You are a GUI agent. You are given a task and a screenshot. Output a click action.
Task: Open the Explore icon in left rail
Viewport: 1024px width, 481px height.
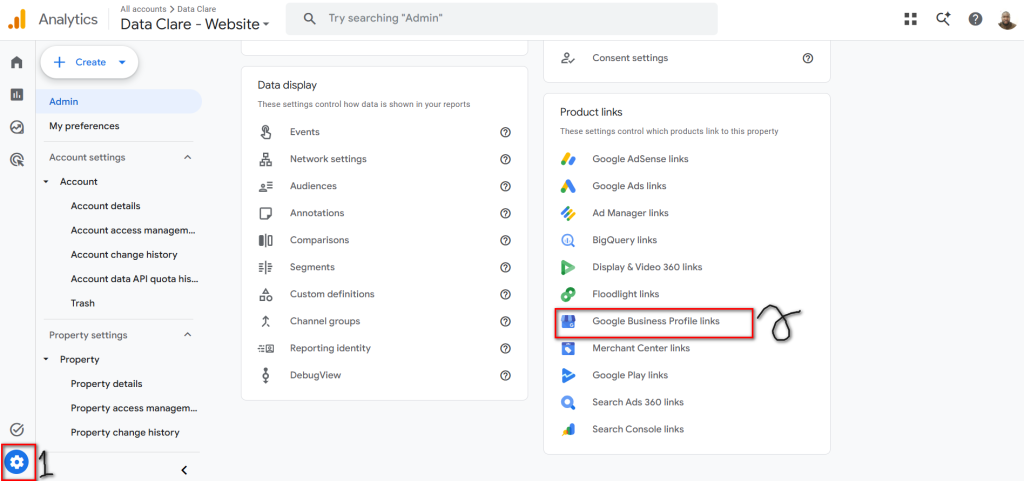pos(17,127)
